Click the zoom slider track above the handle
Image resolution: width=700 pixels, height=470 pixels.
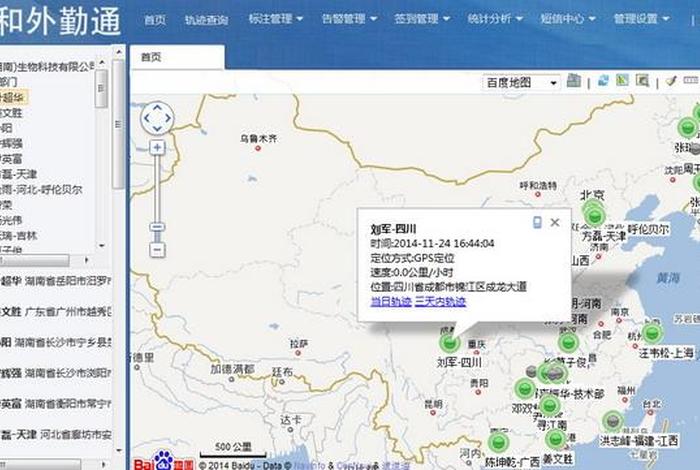tap(157, 187)
